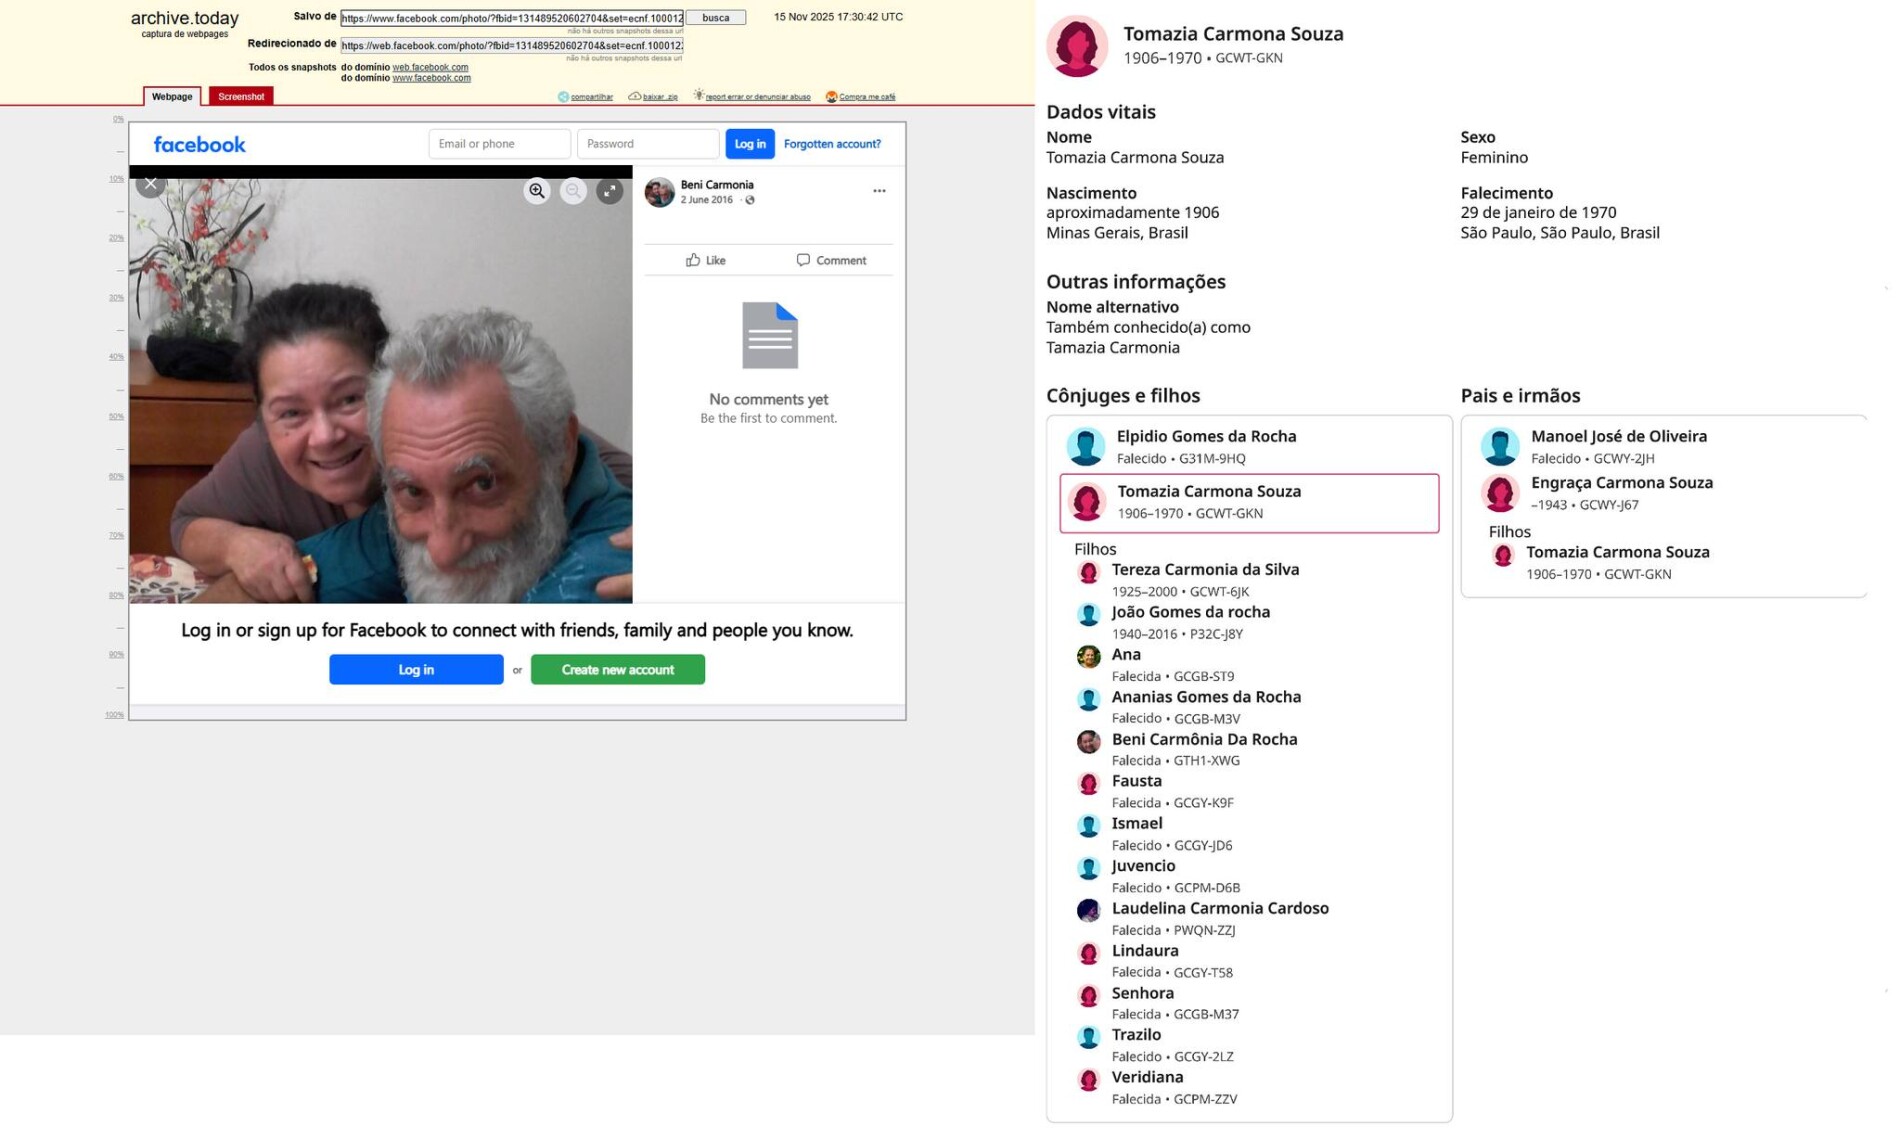
Task: Open Engraça Carmona Souza's parent entry
Action: (1621, 483)
